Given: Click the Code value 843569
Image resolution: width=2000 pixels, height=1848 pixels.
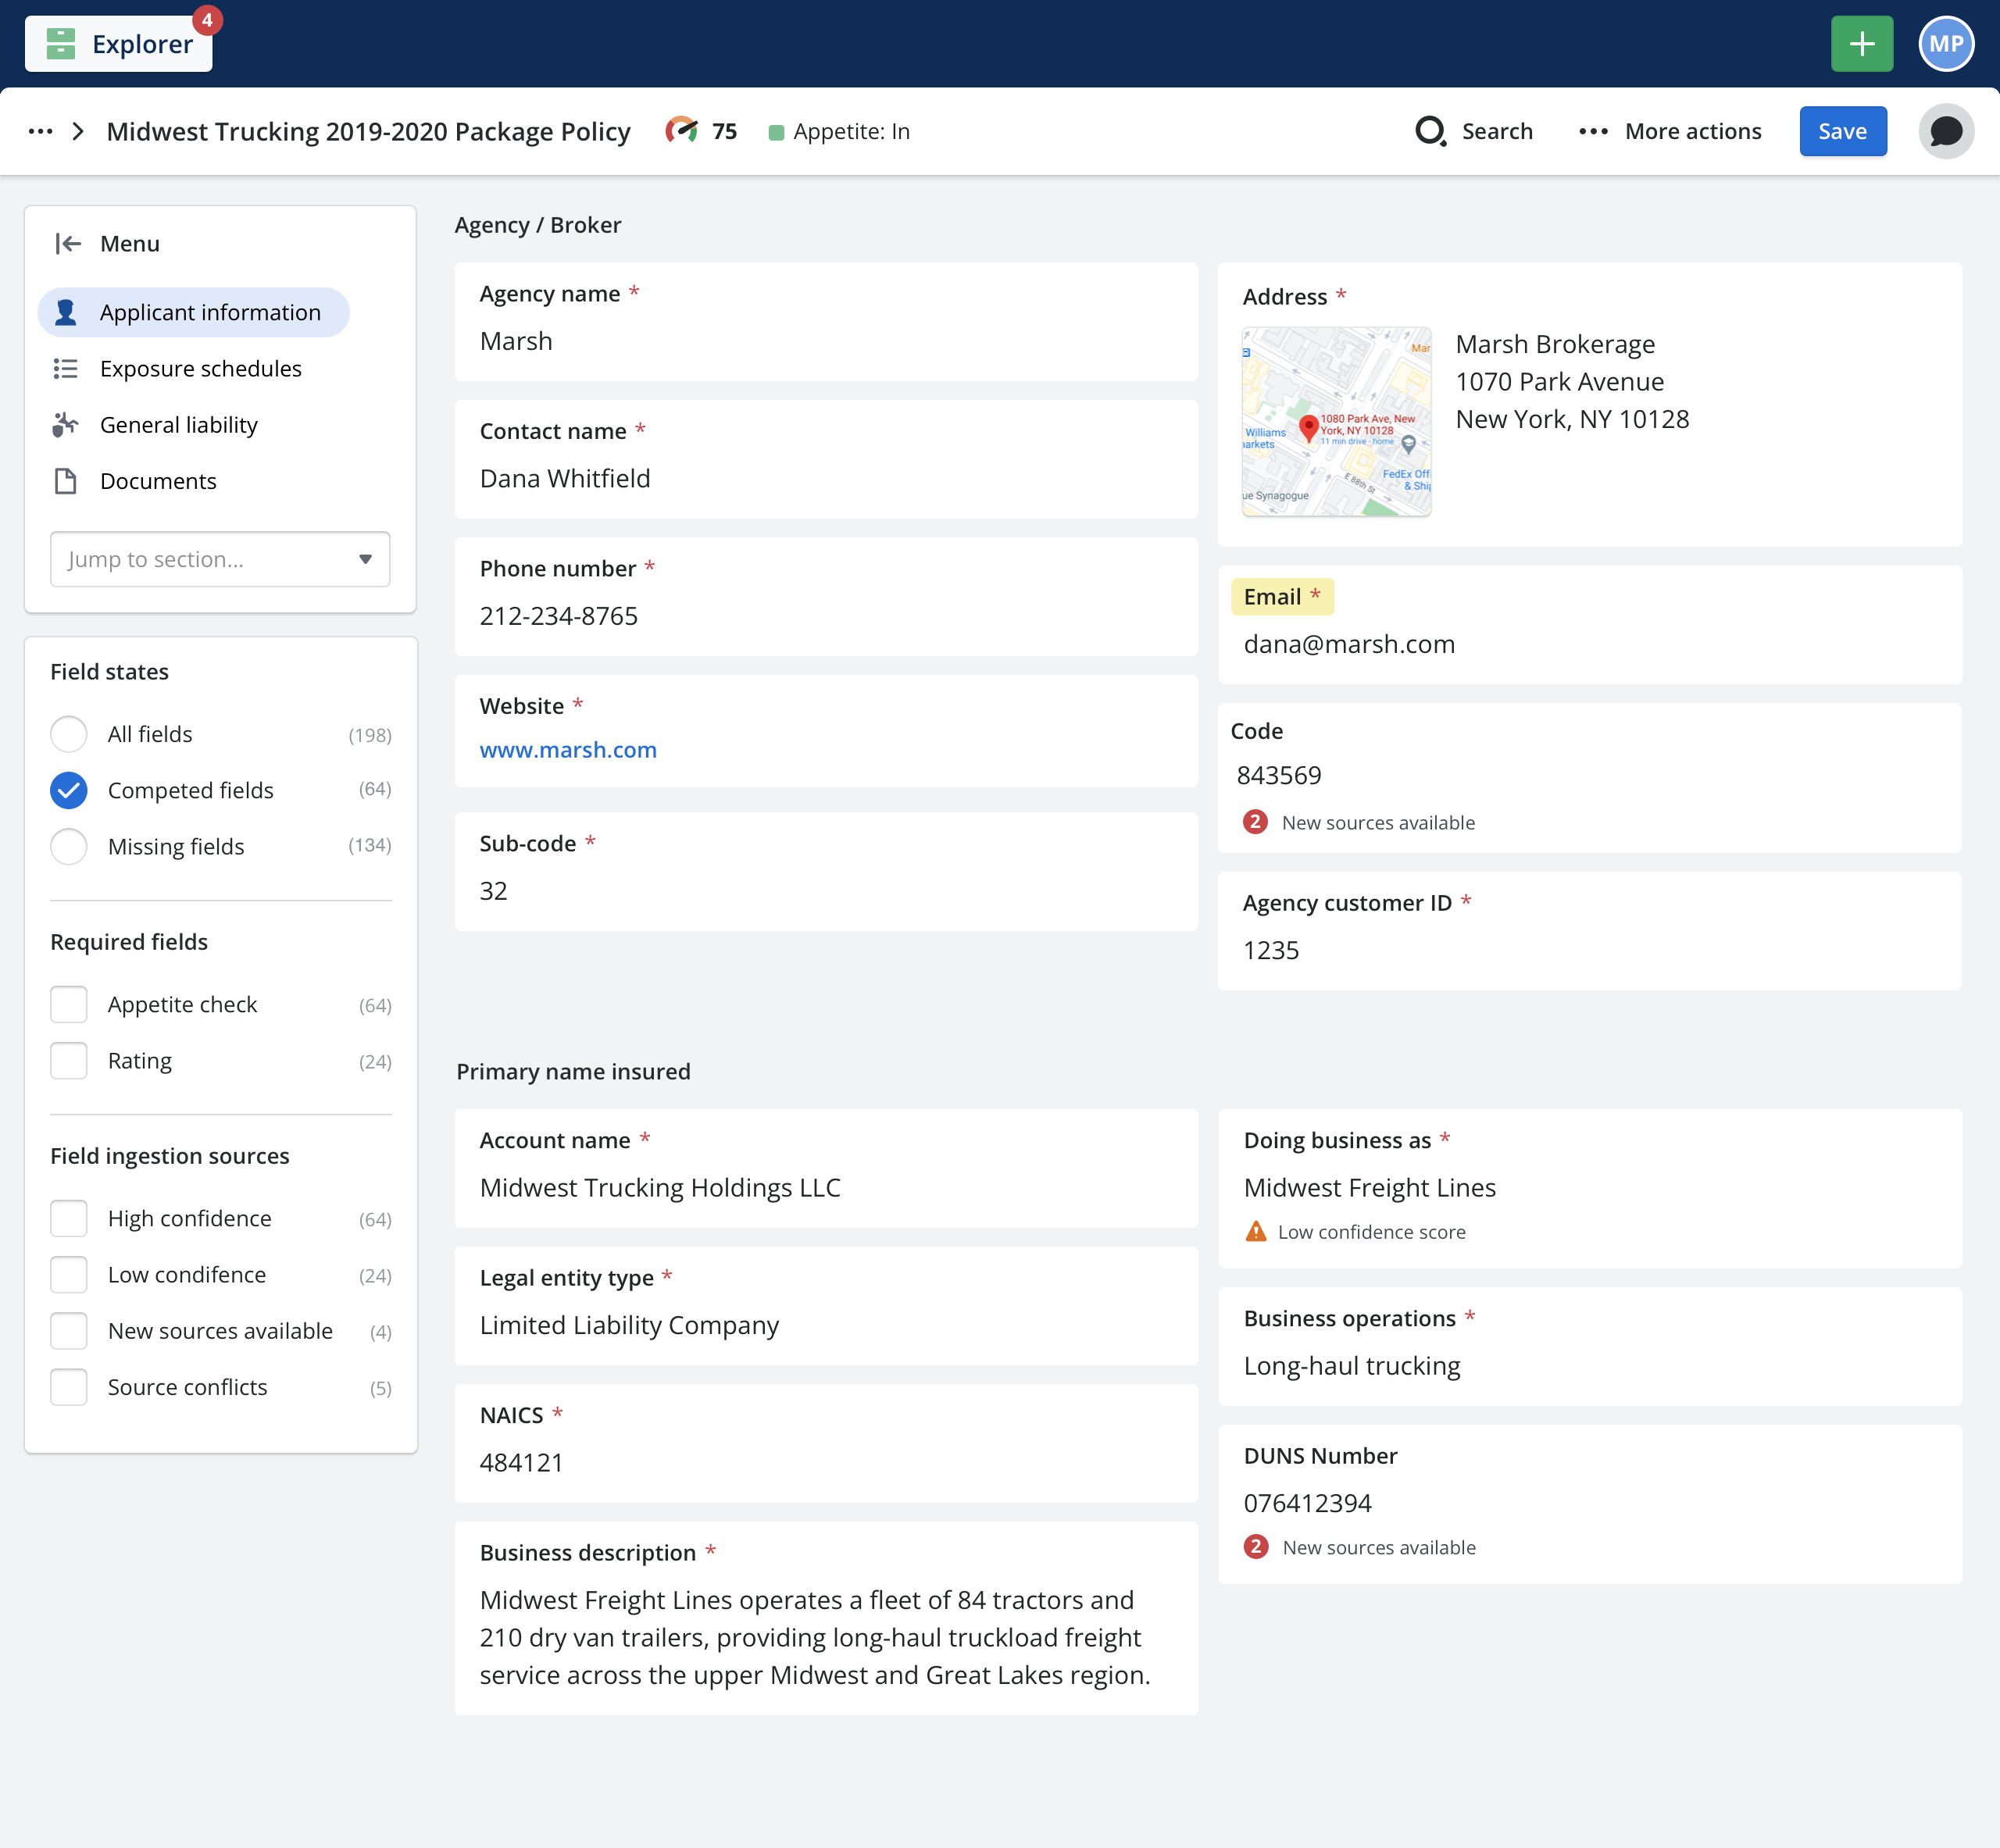Looking at the screenshot, I should tap(1279, 775).
